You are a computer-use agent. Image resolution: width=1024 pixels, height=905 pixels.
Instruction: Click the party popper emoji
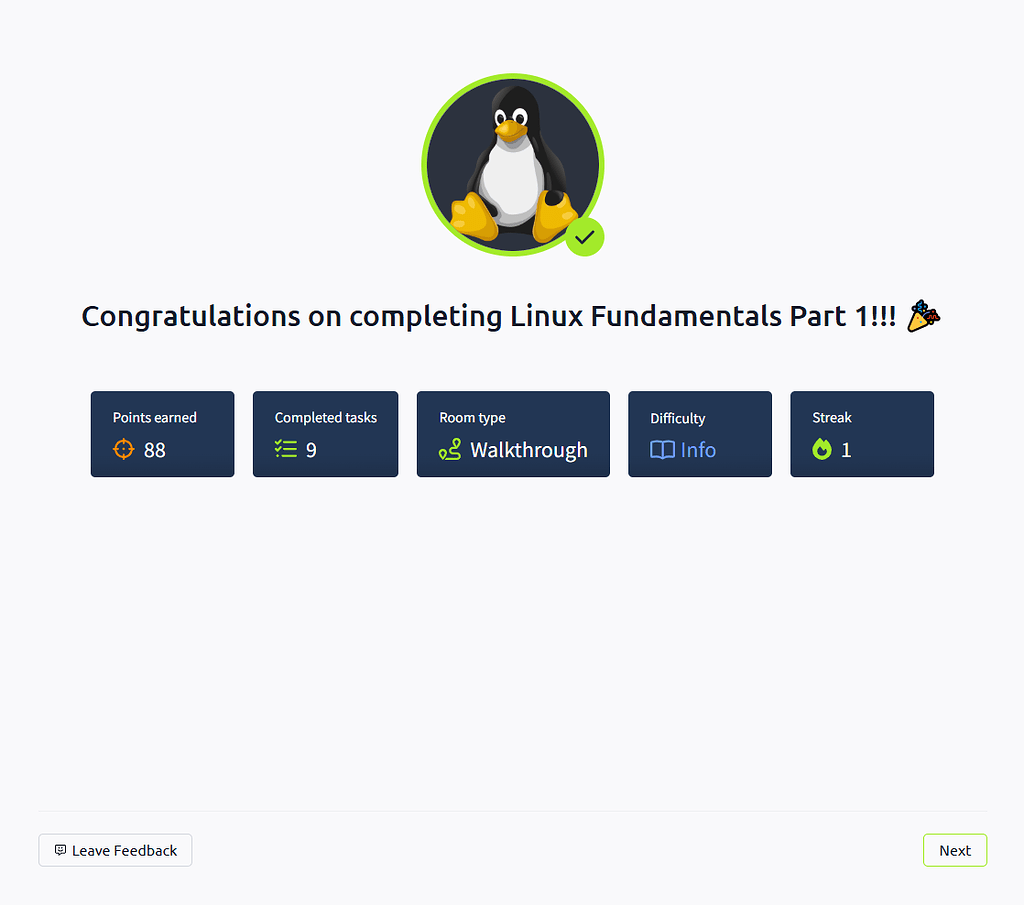923,316
